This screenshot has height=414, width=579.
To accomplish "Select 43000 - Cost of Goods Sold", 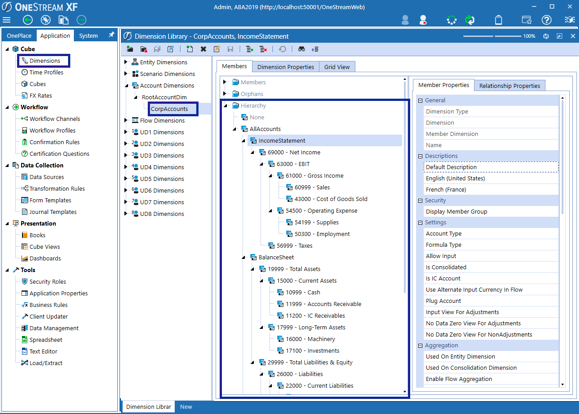I will click(x=331, y=199).
